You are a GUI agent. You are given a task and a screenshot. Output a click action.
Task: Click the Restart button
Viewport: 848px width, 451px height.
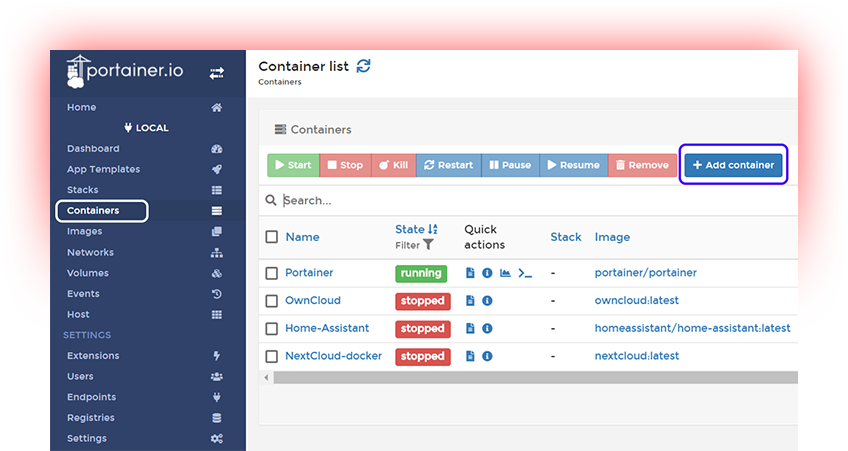(448, 165)
